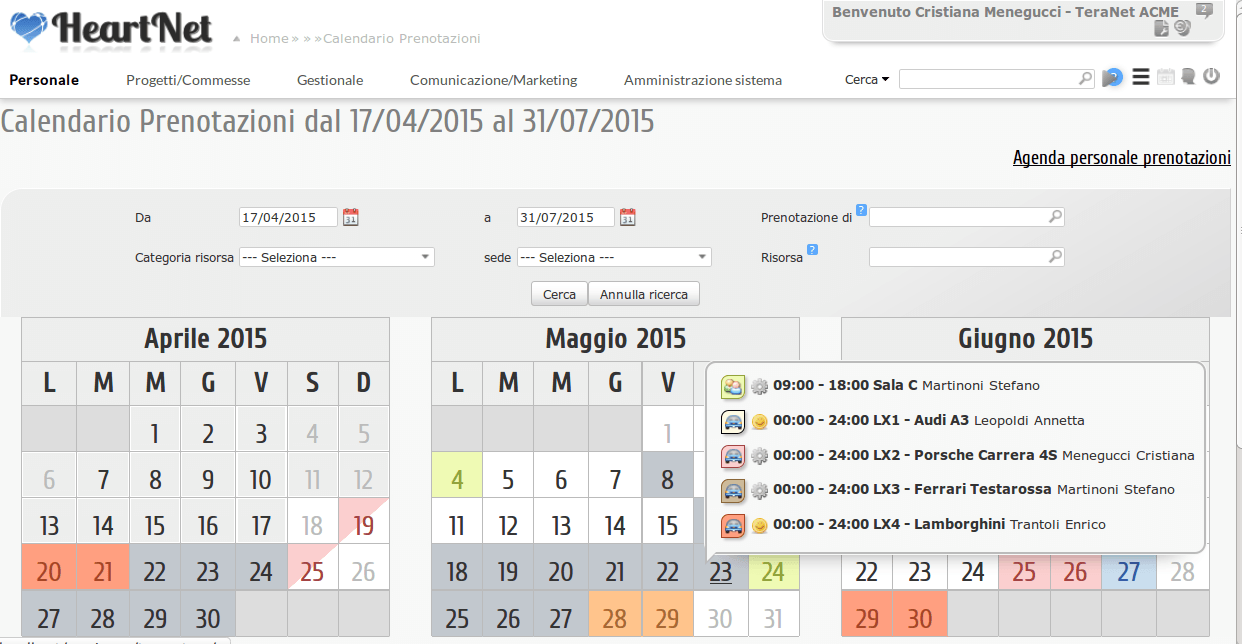
Task: Click smiley status icon for Lamborghini booking
Action: (x=759, y=525)
